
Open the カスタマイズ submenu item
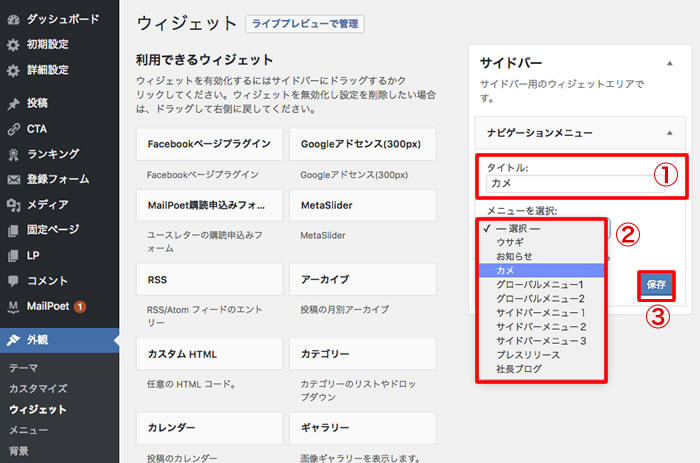38,388
